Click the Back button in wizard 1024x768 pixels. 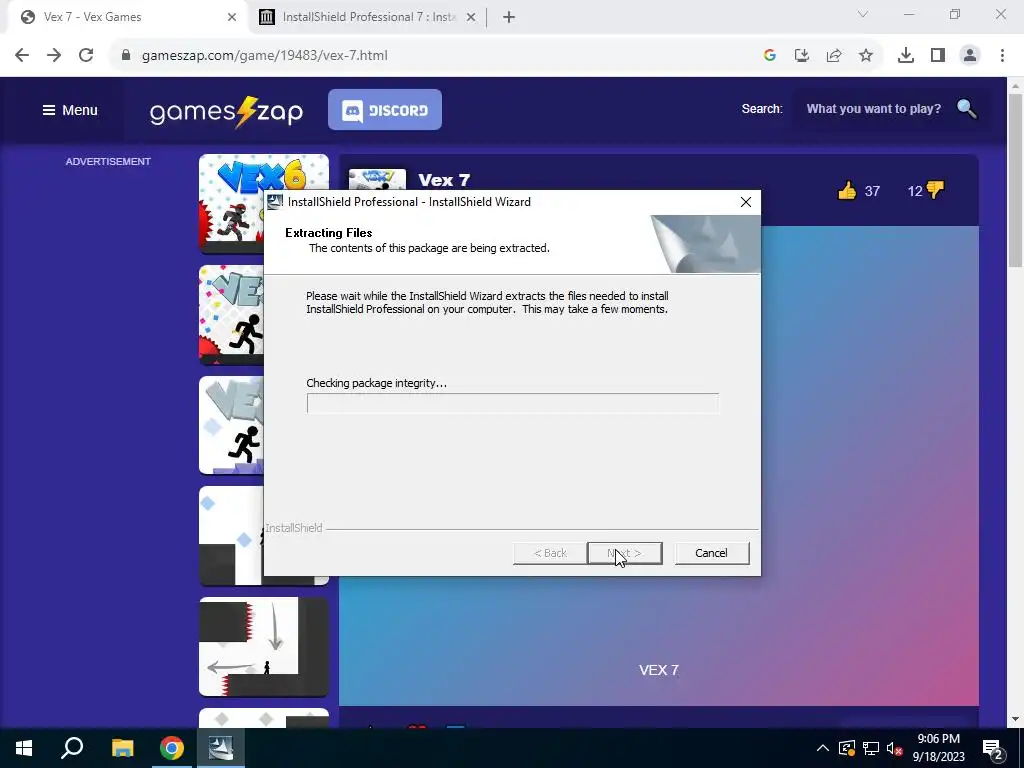point(550,553)
